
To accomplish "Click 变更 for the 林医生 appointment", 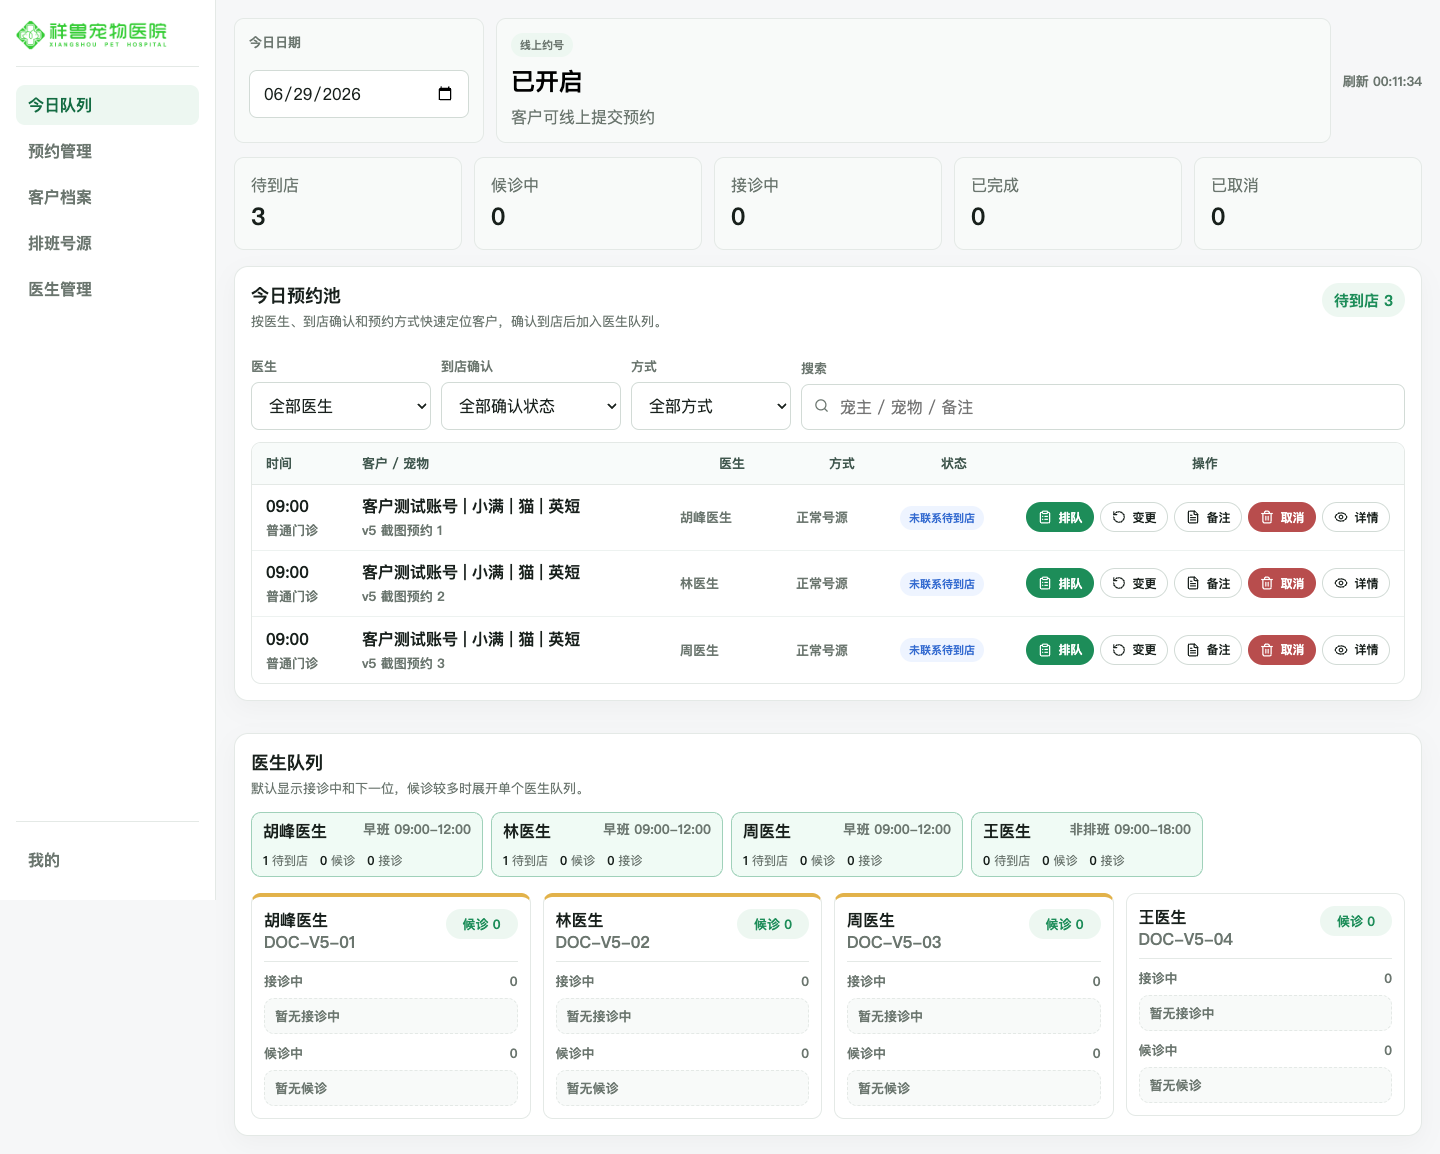I will (1134, 583).
